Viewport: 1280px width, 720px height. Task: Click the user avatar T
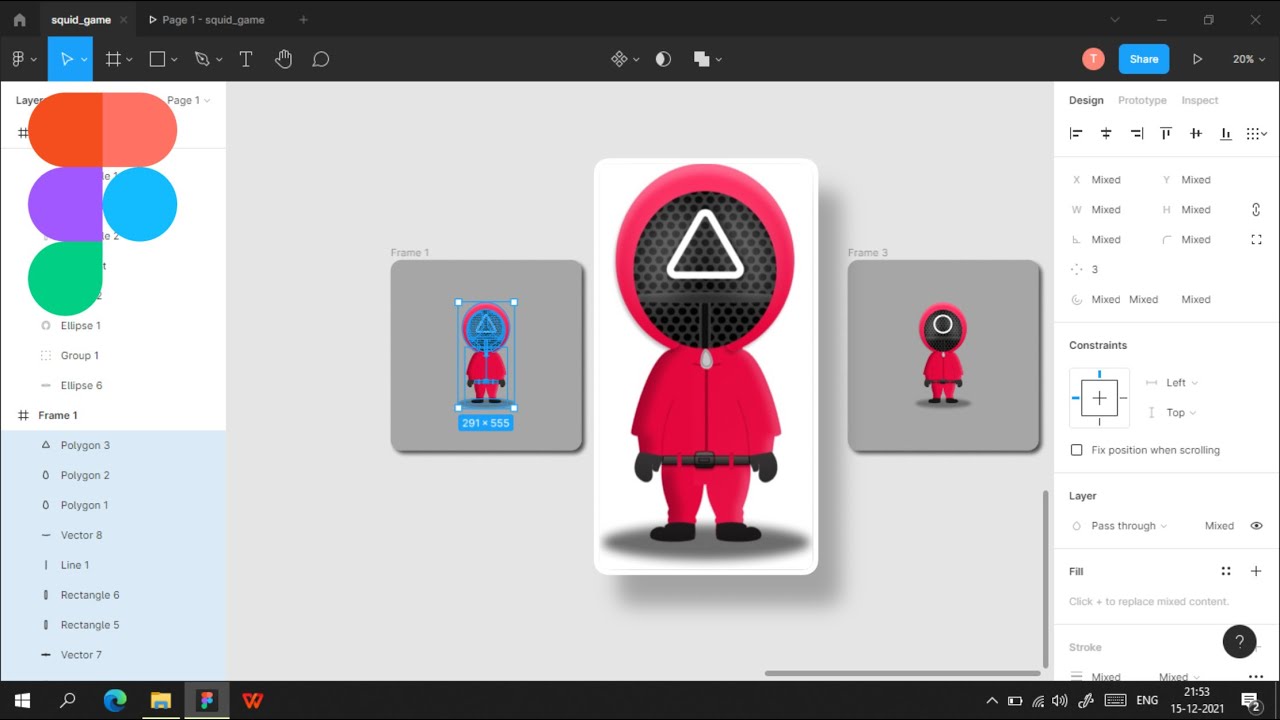click(1093, 59)
